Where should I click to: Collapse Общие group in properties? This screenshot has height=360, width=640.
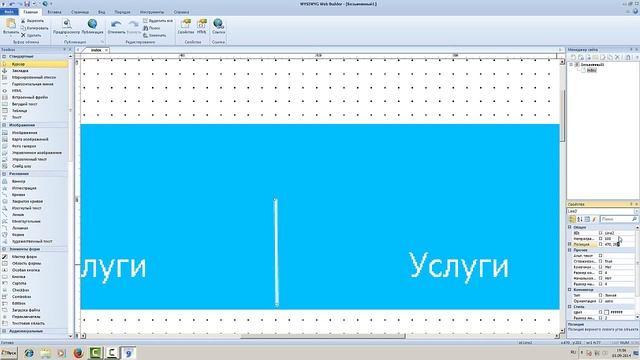pos(570,227)
